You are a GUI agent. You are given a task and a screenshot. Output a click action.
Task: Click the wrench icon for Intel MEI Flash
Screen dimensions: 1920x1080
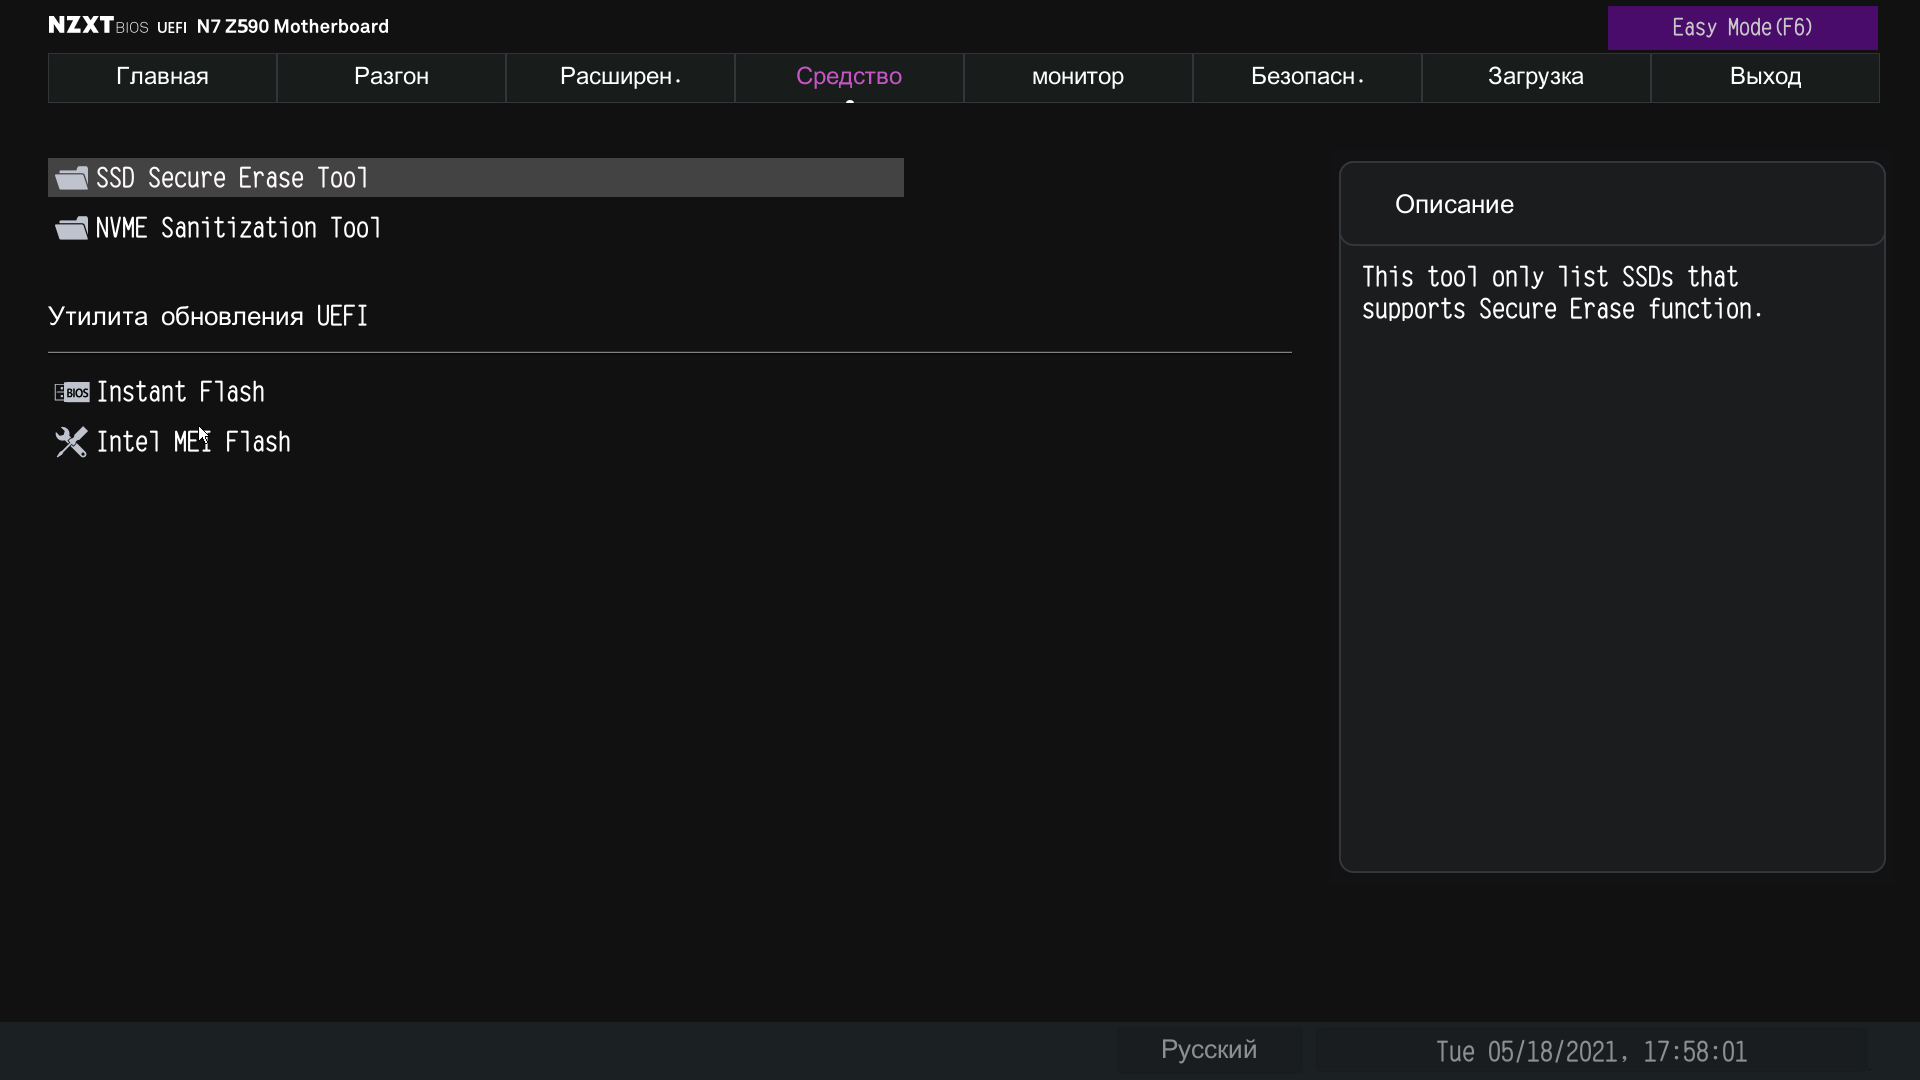click(71, 442)
